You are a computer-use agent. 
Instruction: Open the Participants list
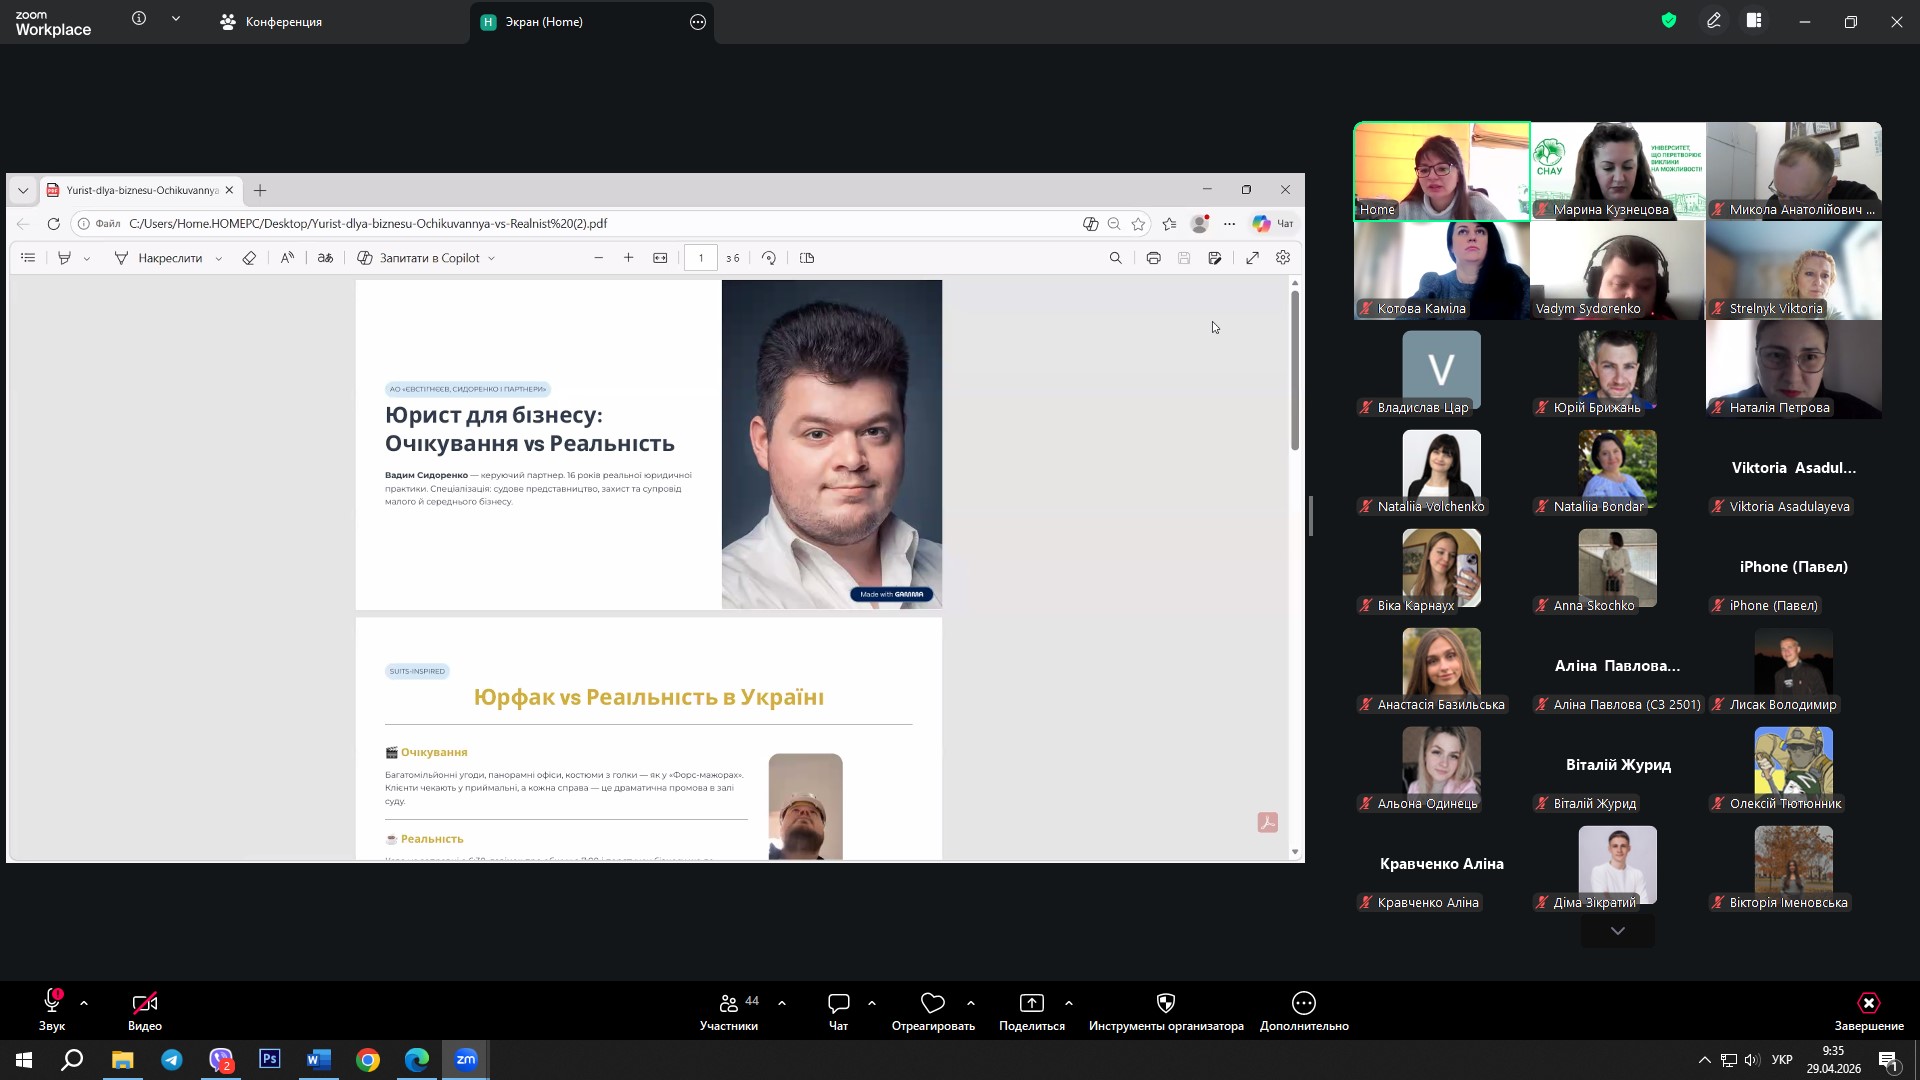point(729,1003)
